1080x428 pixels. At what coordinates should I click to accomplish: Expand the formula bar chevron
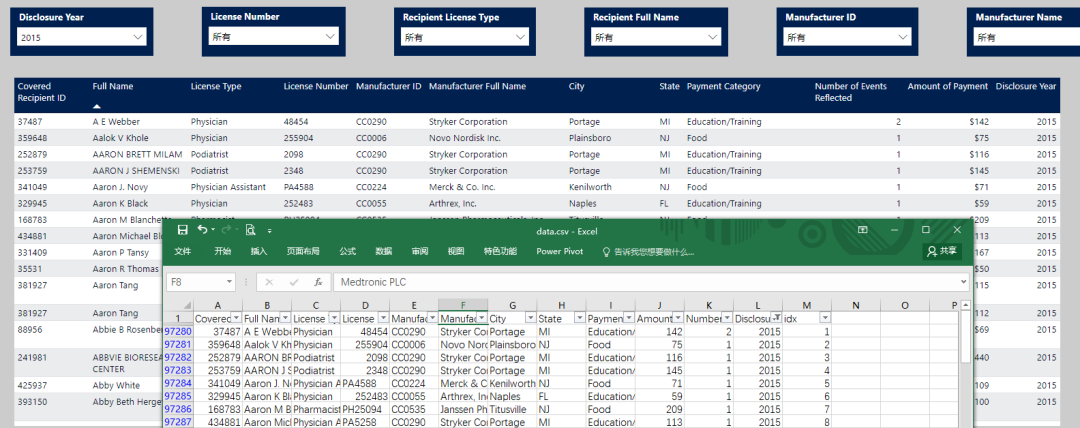click(963, 282)
